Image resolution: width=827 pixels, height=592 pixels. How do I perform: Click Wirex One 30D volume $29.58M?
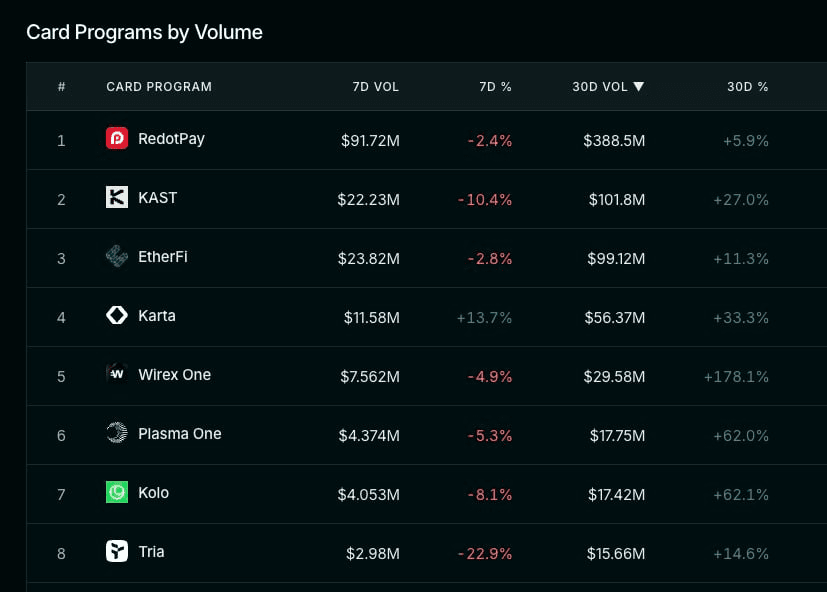614,377
